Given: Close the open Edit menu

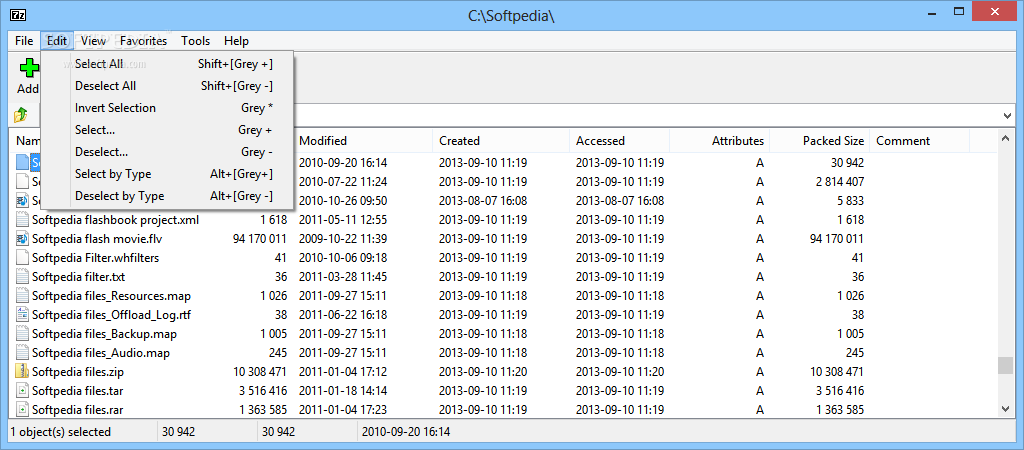Looking at the screenshot, I should pyautogui.click(x=57, y=41).
